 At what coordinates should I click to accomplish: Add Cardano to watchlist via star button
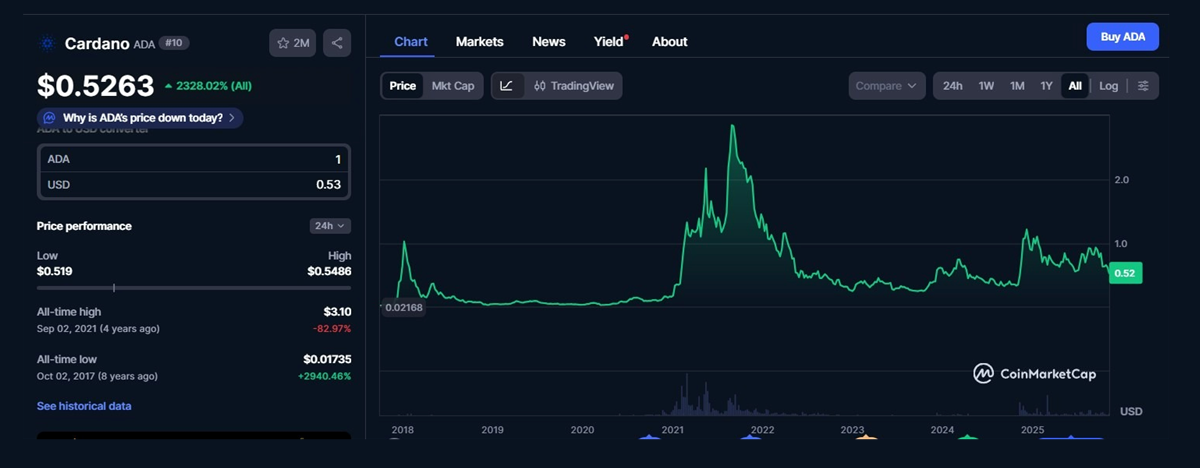[293, 43]
